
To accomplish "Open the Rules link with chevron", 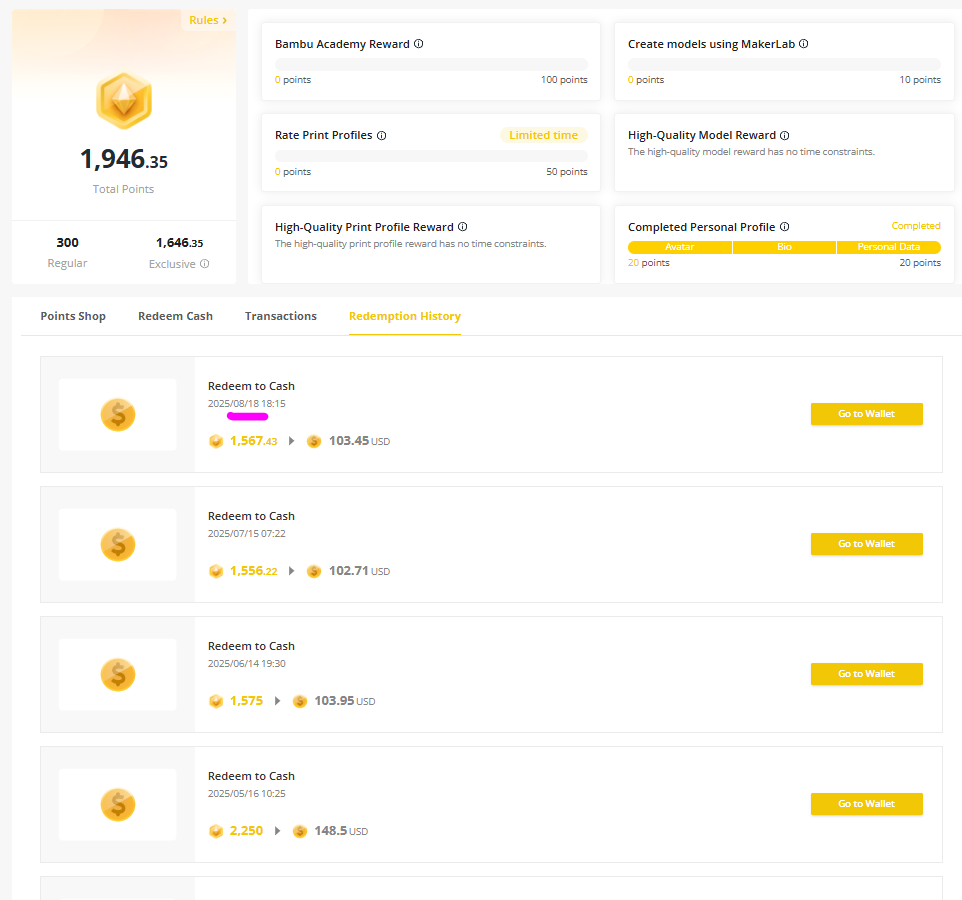I will [208, 20].
